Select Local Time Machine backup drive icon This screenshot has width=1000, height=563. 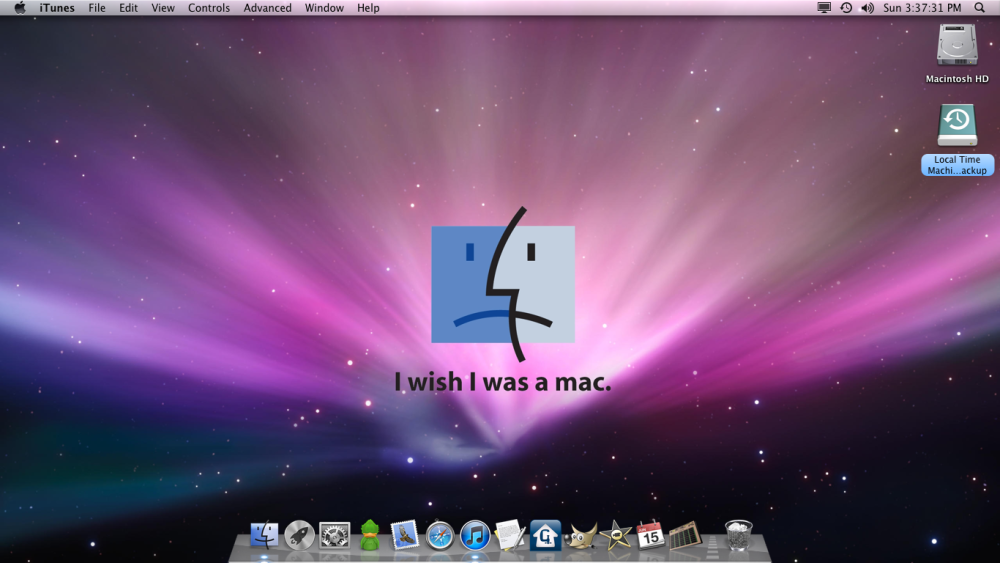957,125
